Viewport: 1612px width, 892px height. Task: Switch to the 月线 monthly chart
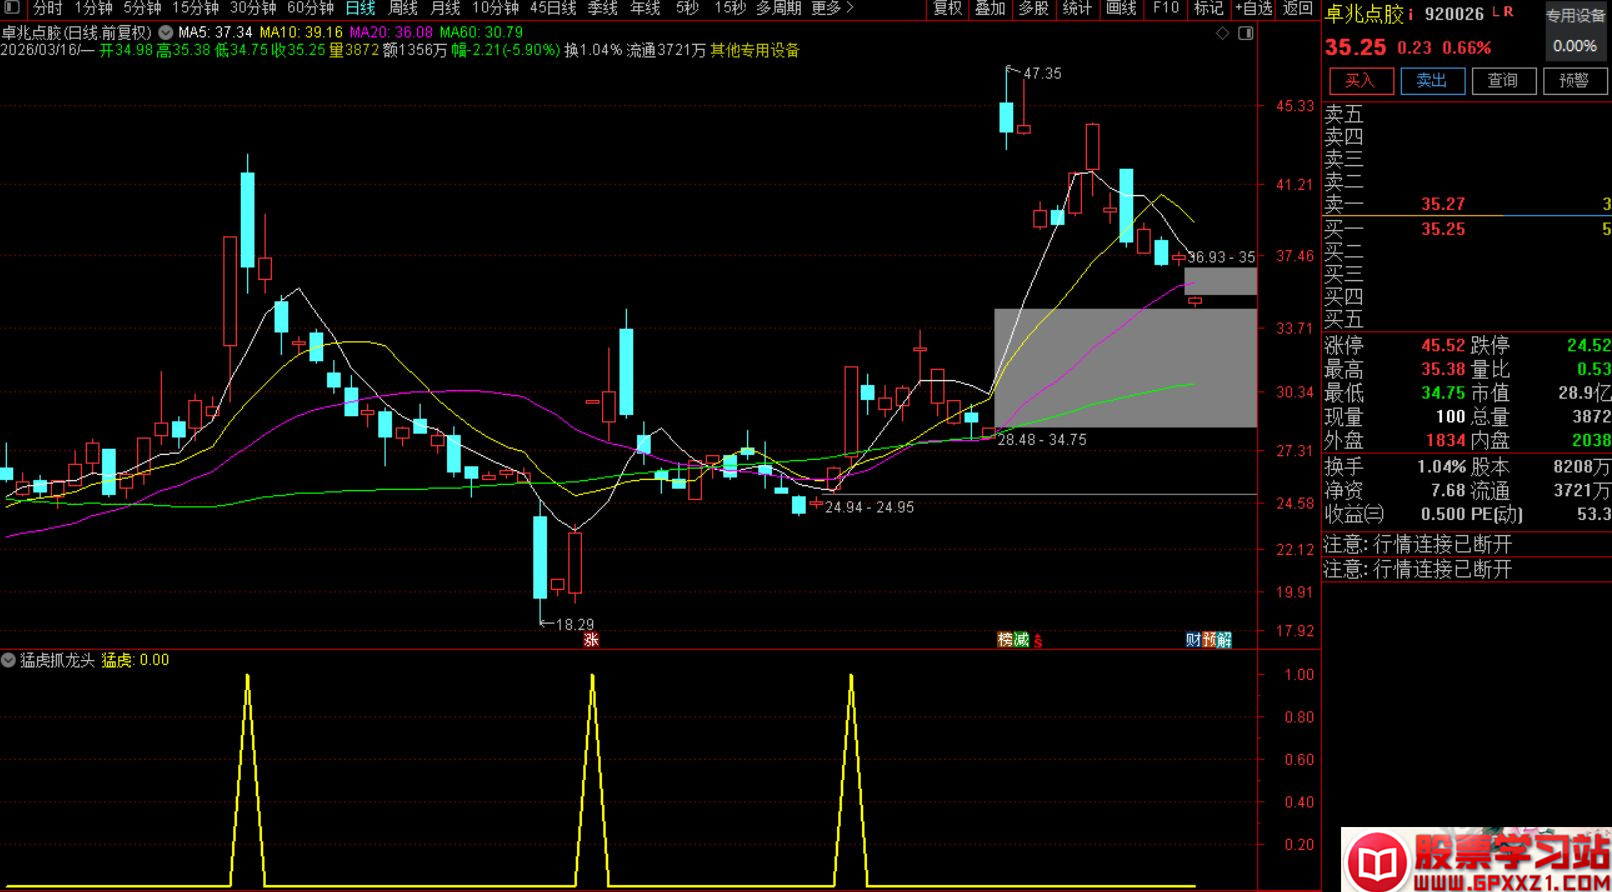[445, 8]
